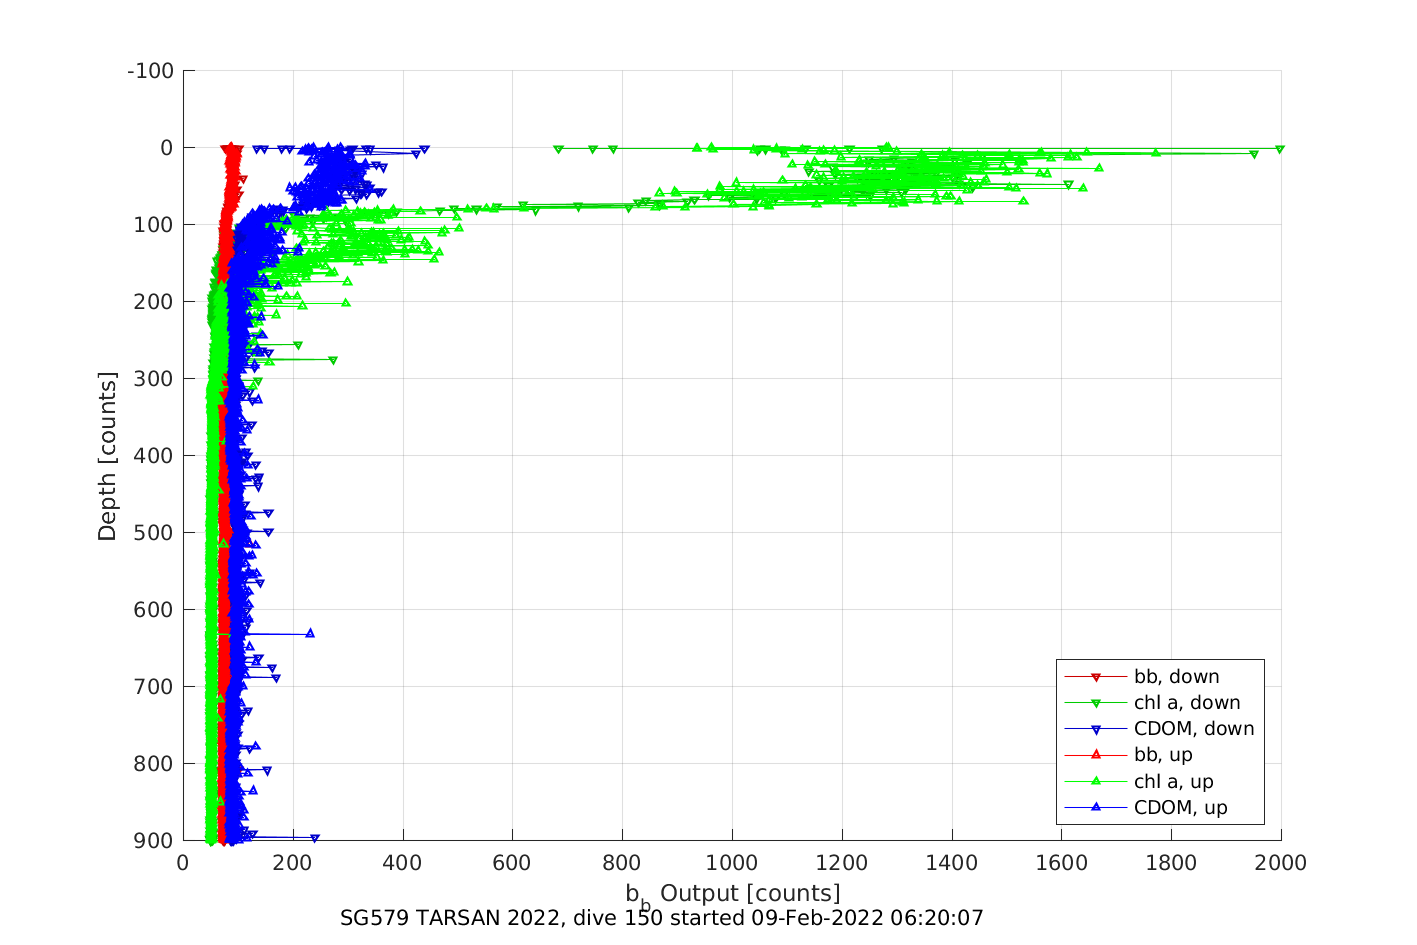Click the red up-triangle marker in legend
1417x945 pixels.
click(1095, 755)
